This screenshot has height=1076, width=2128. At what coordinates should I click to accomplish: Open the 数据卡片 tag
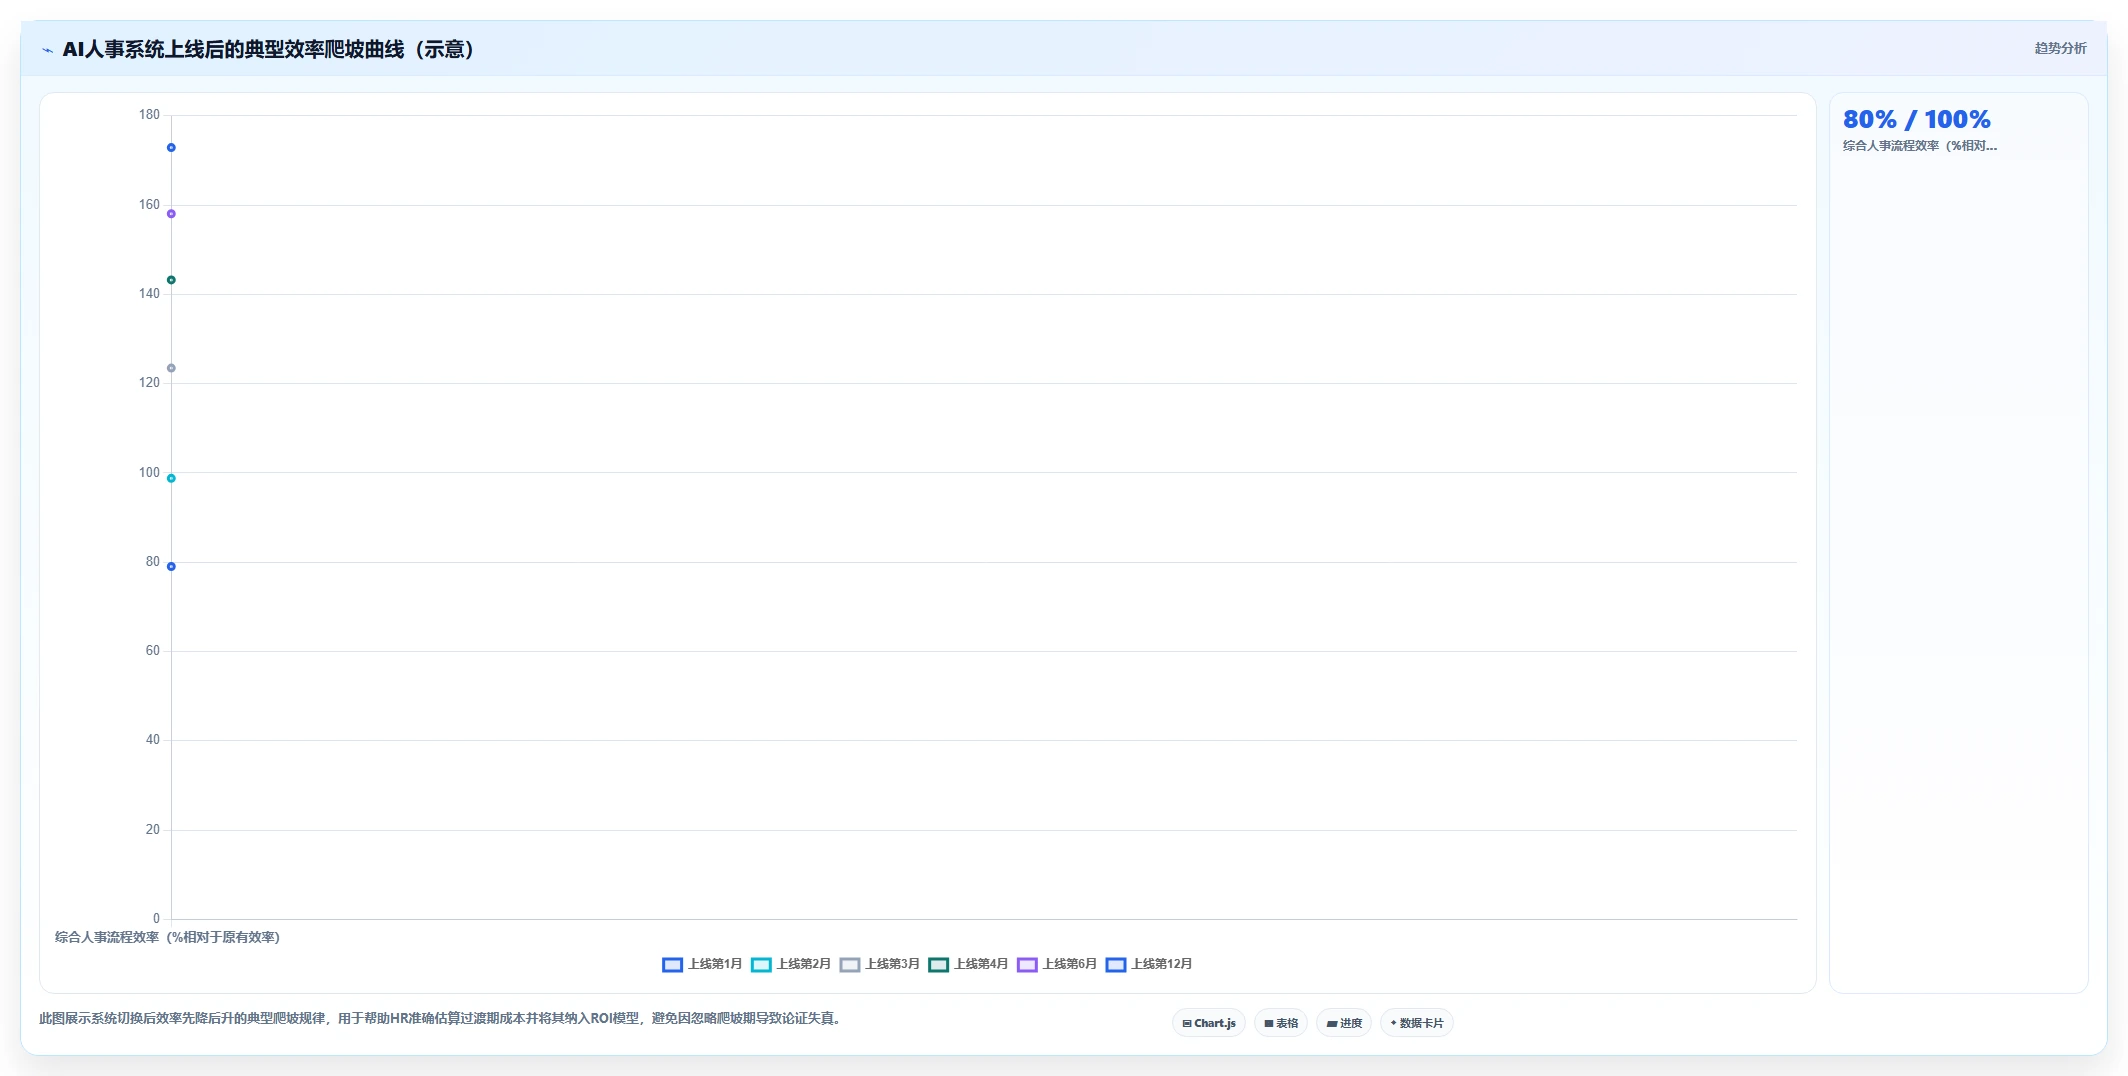(1417, 1023)
